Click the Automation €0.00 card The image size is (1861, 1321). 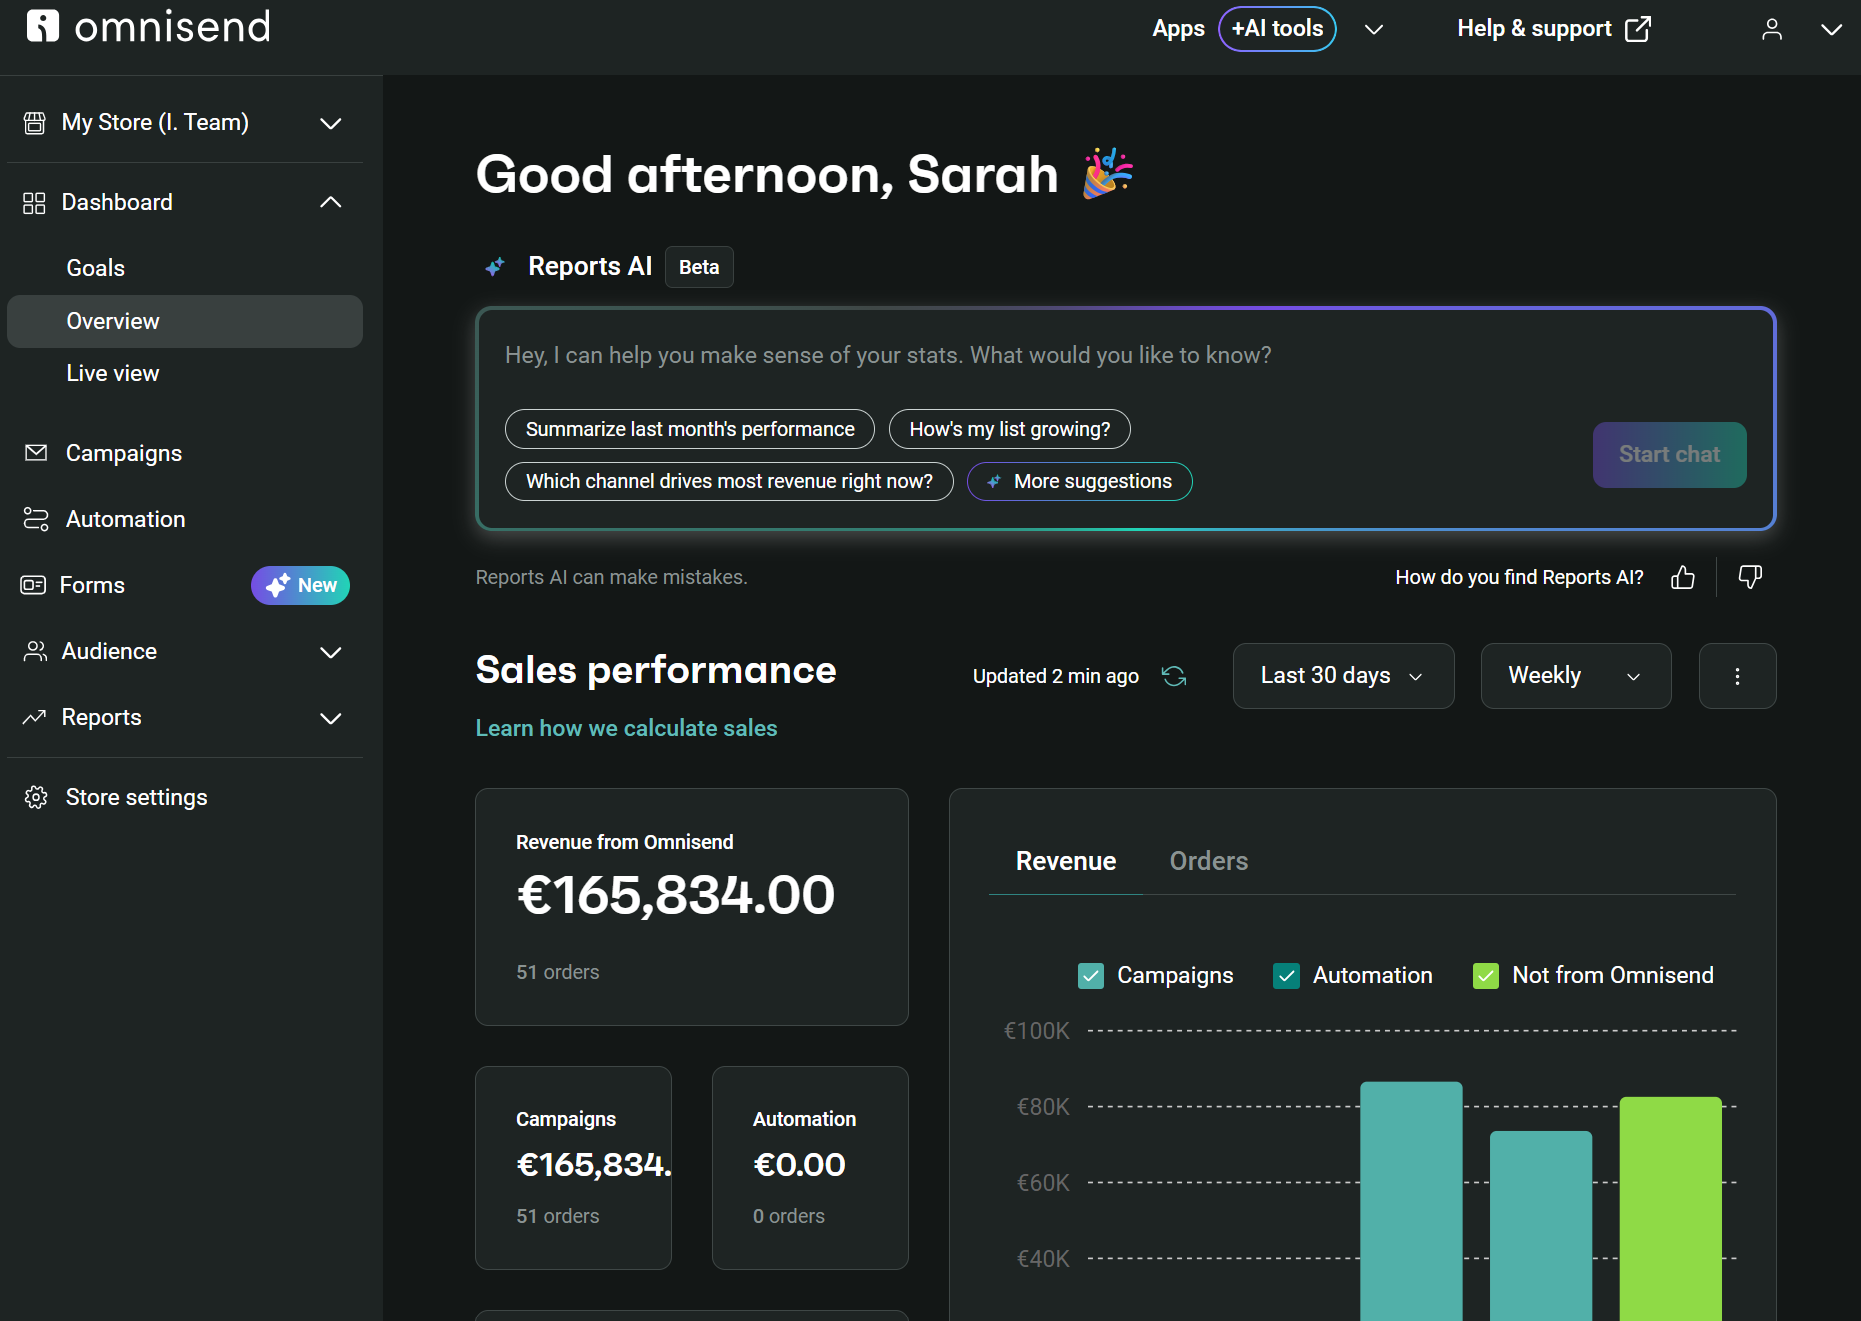tap(810, 1168)
